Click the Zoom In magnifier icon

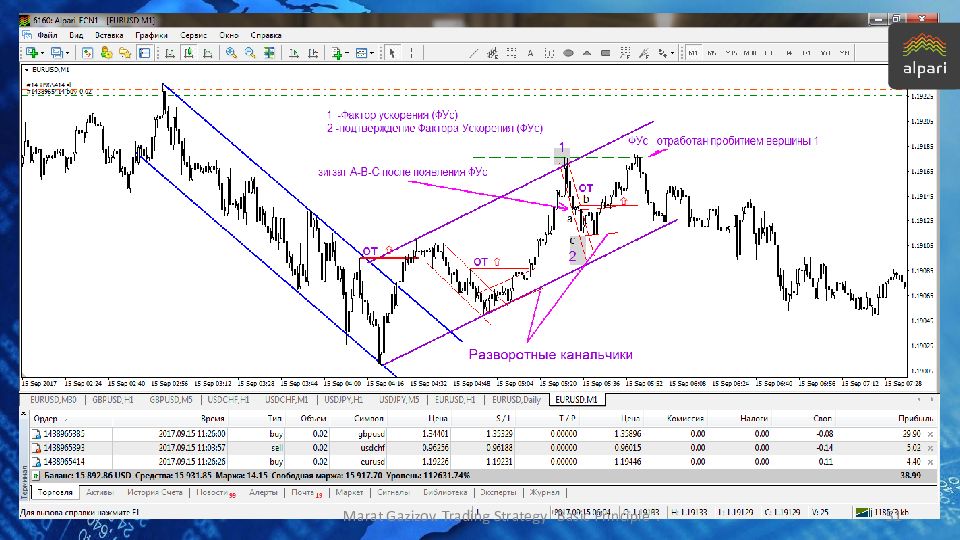(231, 53)
